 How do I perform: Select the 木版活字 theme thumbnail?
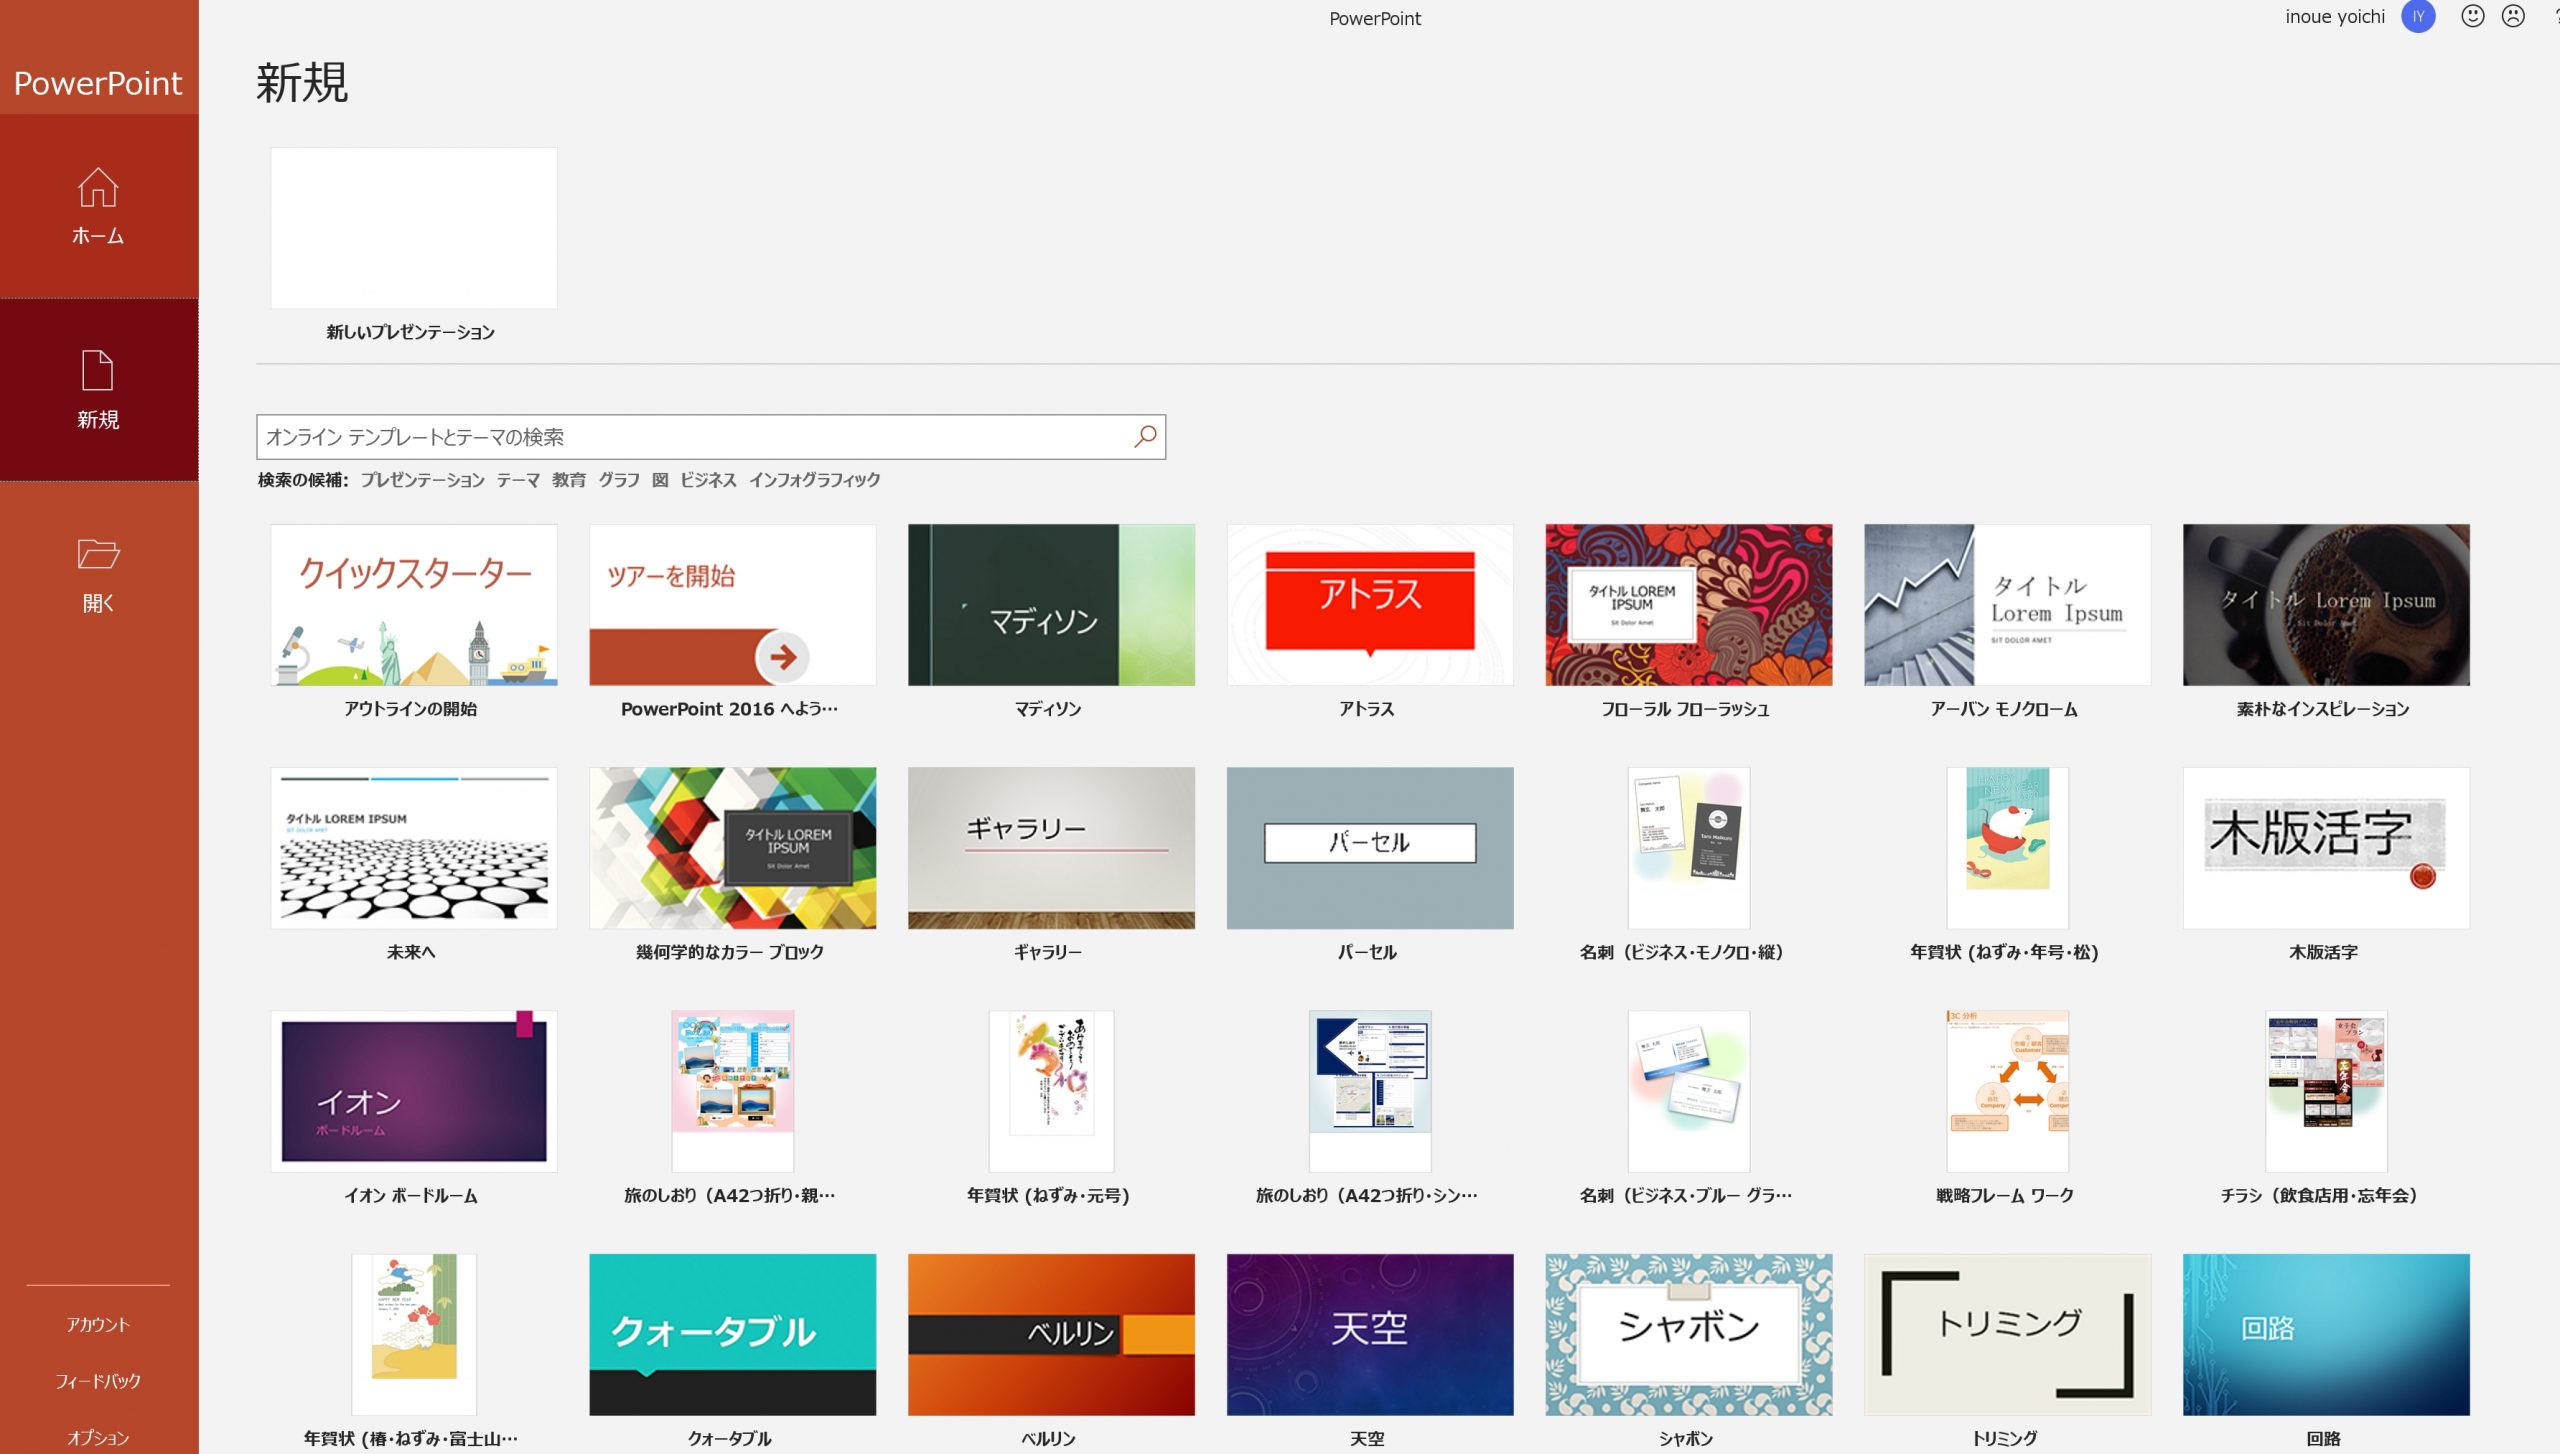pos(2326,848)
